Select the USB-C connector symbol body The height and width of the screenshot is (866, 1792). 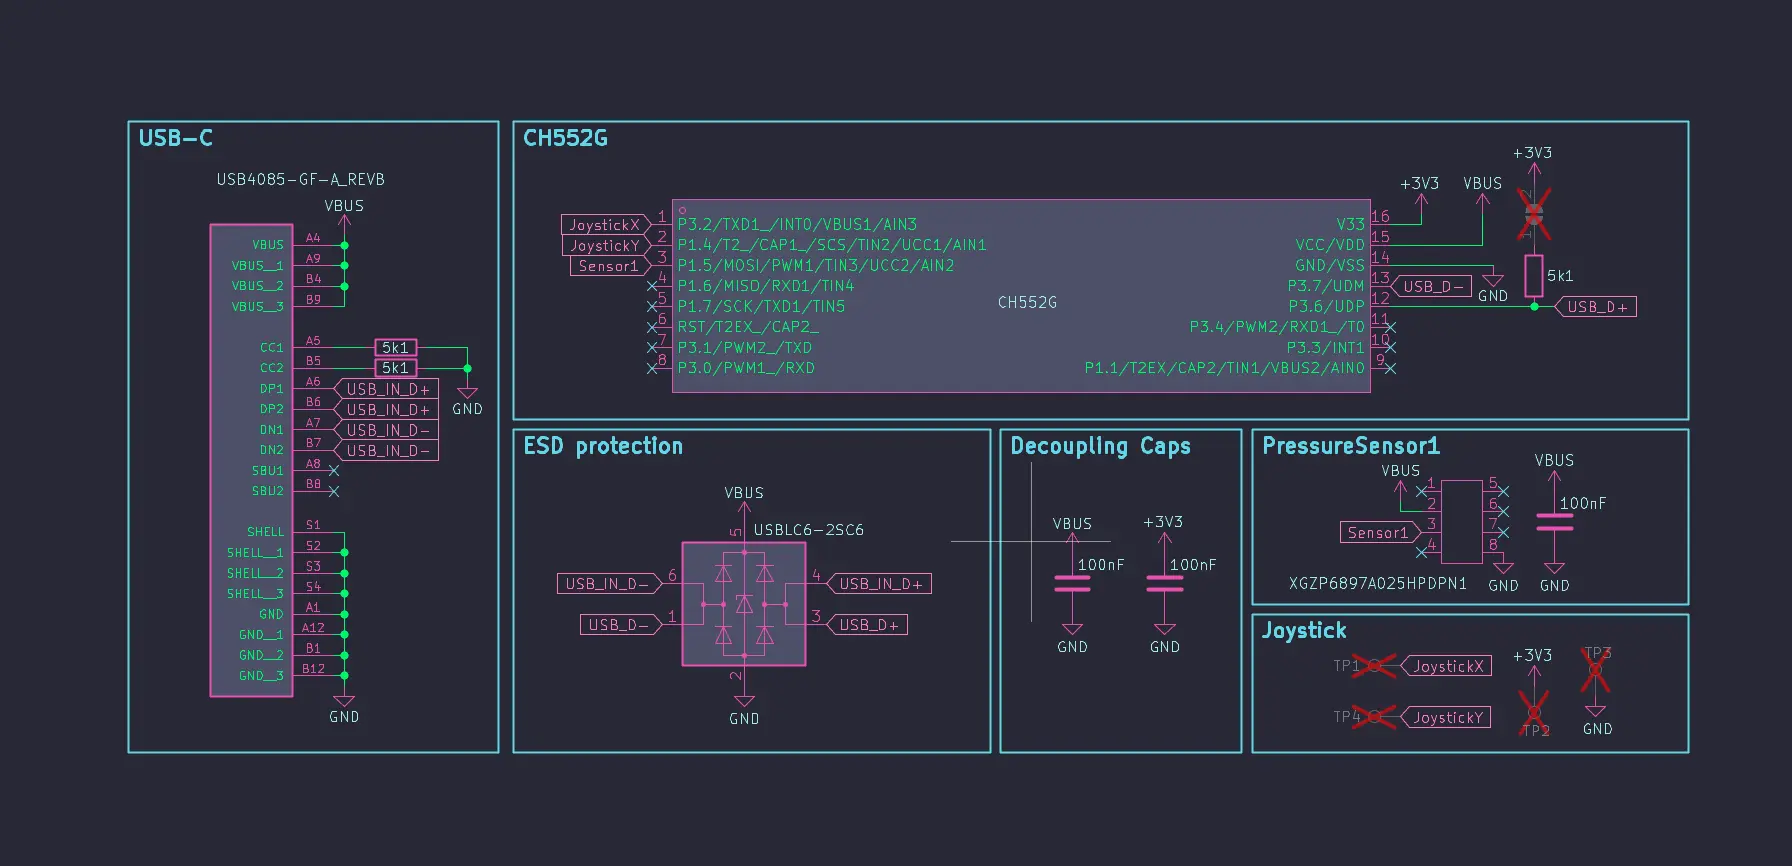tap(251, 460)
